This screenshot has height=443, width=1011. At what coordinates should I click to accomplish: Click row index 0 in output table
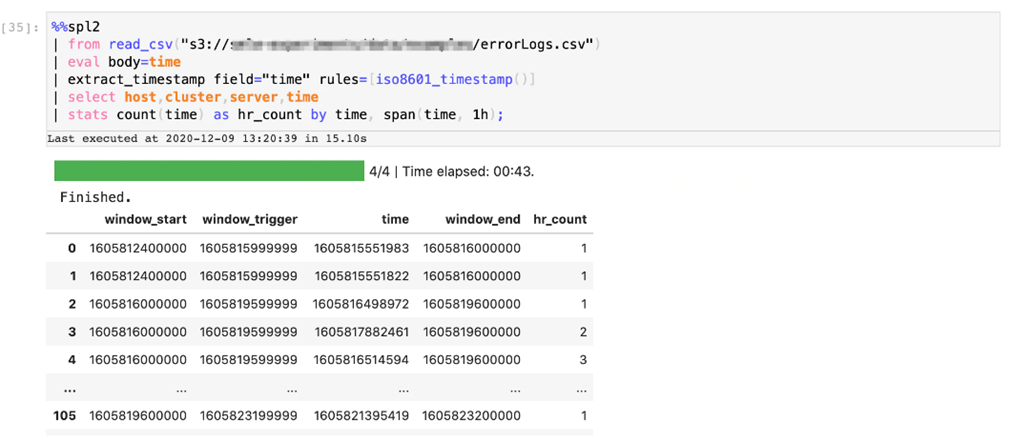pos(71,247)
